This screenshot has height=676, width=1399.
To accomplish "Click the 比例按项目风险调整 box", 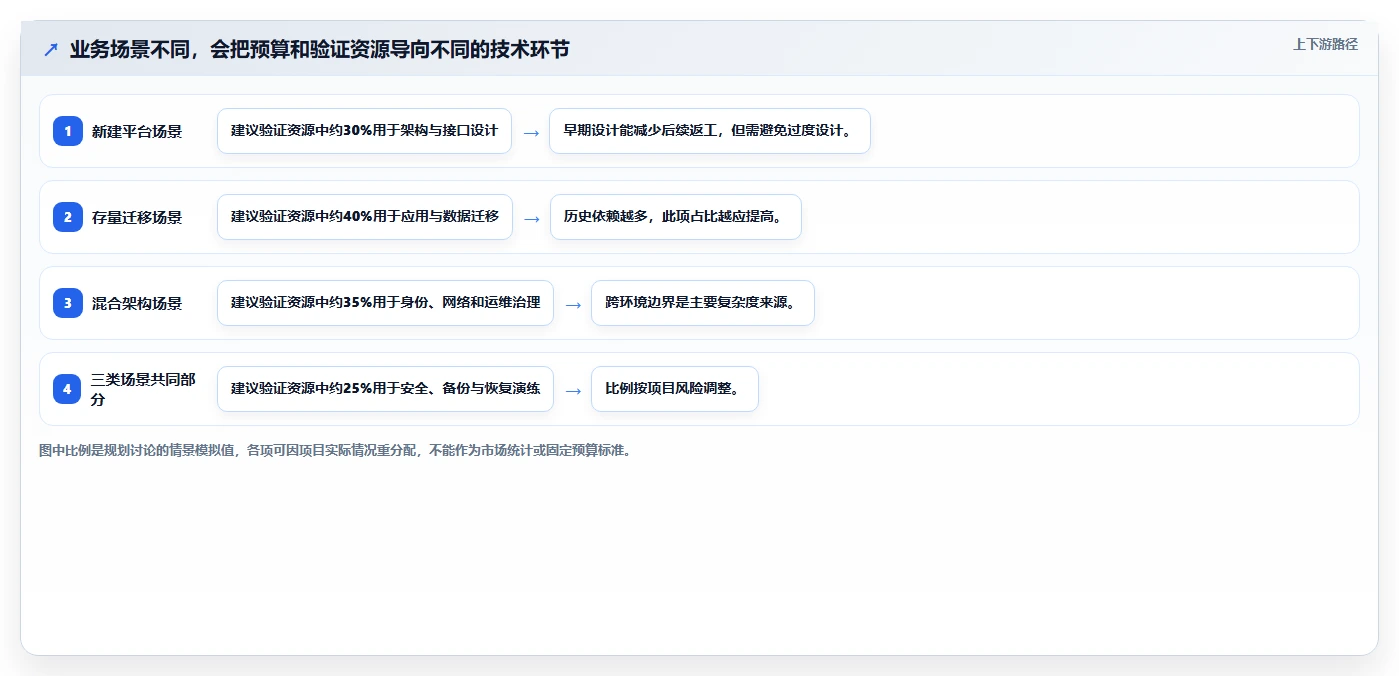I will click(675, 389).
